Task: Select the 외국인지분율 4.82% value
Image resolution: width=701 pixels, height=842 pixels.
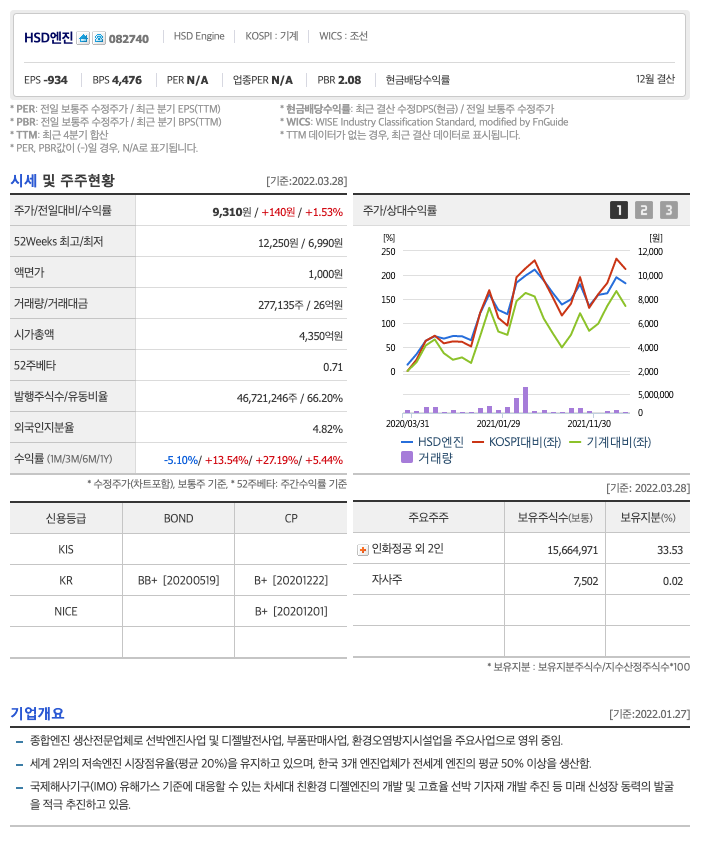Action: (328, 429)
